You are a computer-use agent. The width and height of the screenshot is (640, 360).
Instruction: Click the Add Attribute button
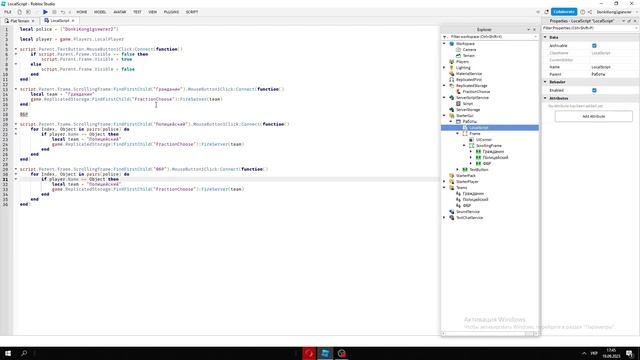[593, 116]
